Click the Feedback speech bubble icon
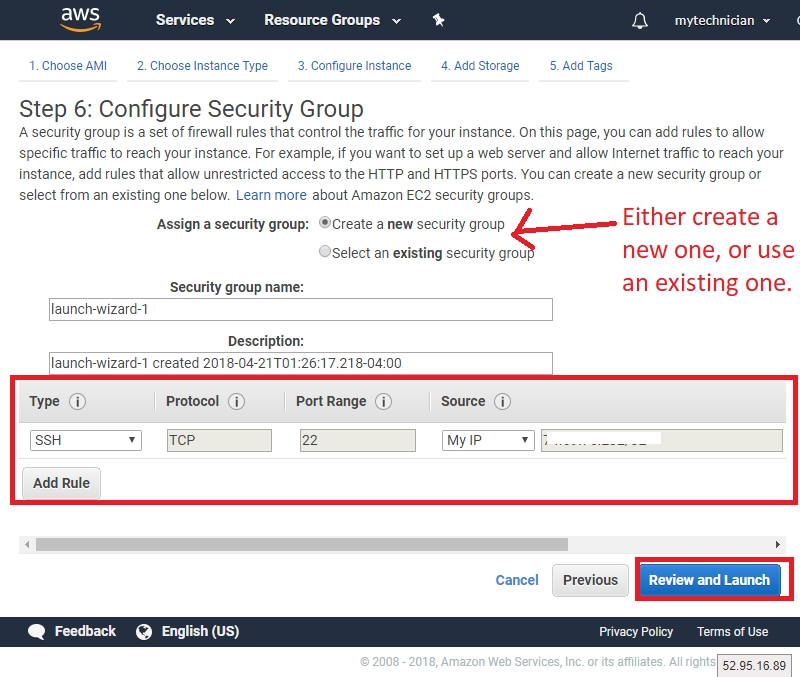The image size is (800, 677). click(37, 631)
